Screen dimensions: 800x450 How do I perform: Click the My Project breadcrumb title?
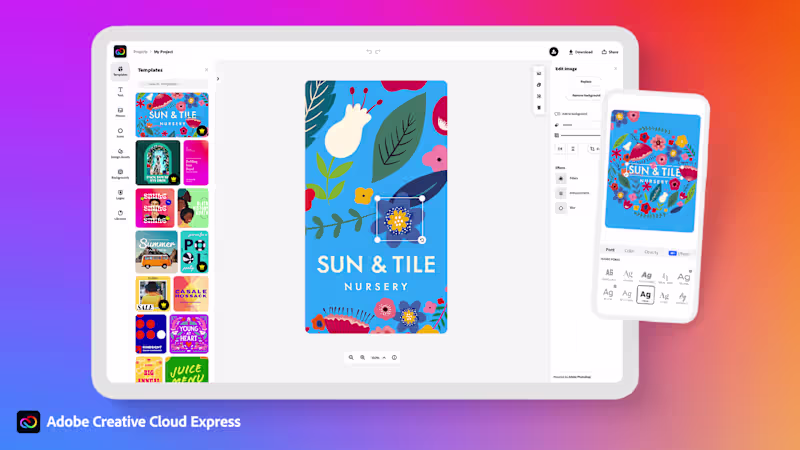[x=163, y=52]
